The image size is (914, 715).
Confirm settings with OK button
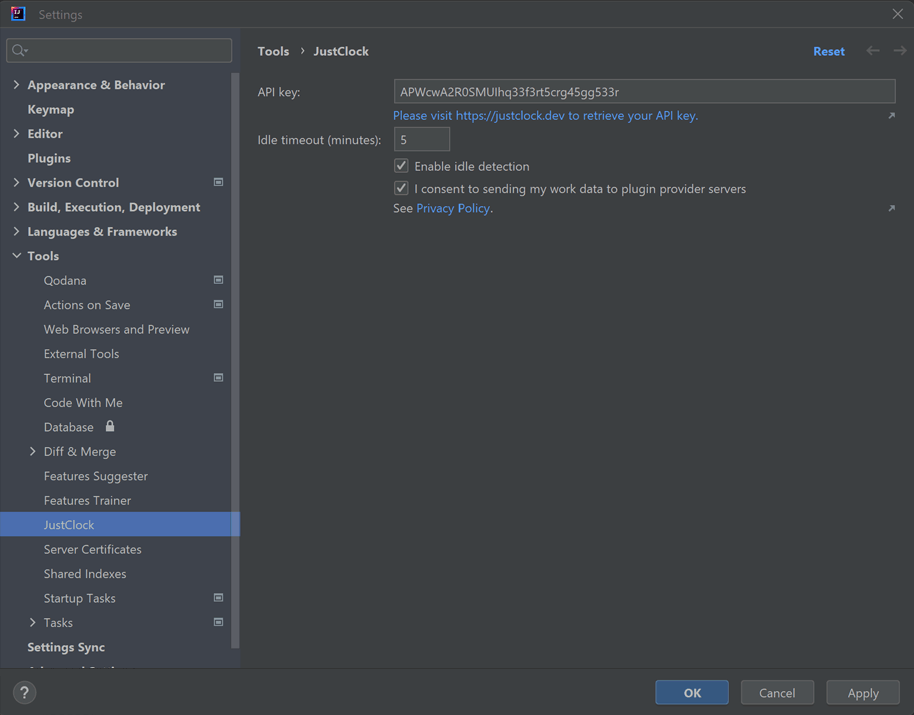(692, 692)
